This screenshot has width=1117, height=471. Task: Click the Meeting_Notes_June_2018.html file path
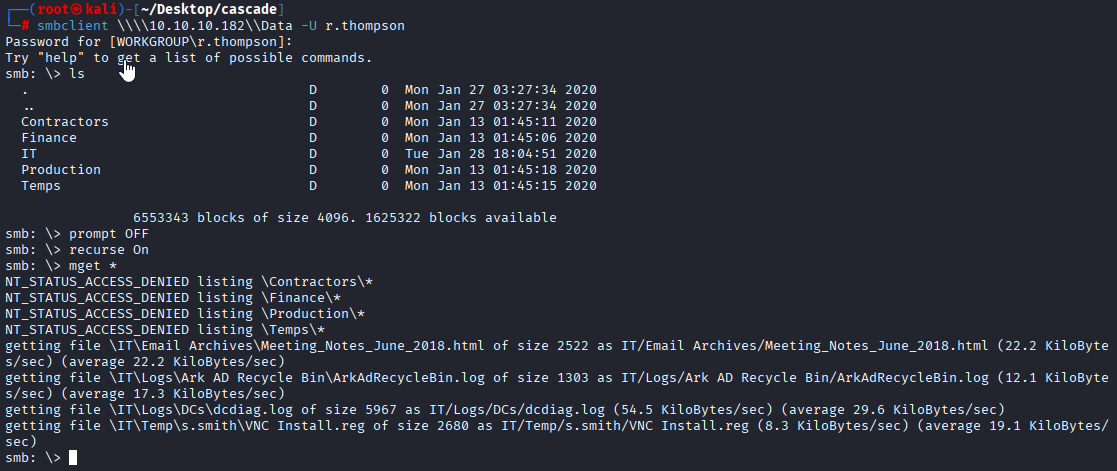coord(296,346)
